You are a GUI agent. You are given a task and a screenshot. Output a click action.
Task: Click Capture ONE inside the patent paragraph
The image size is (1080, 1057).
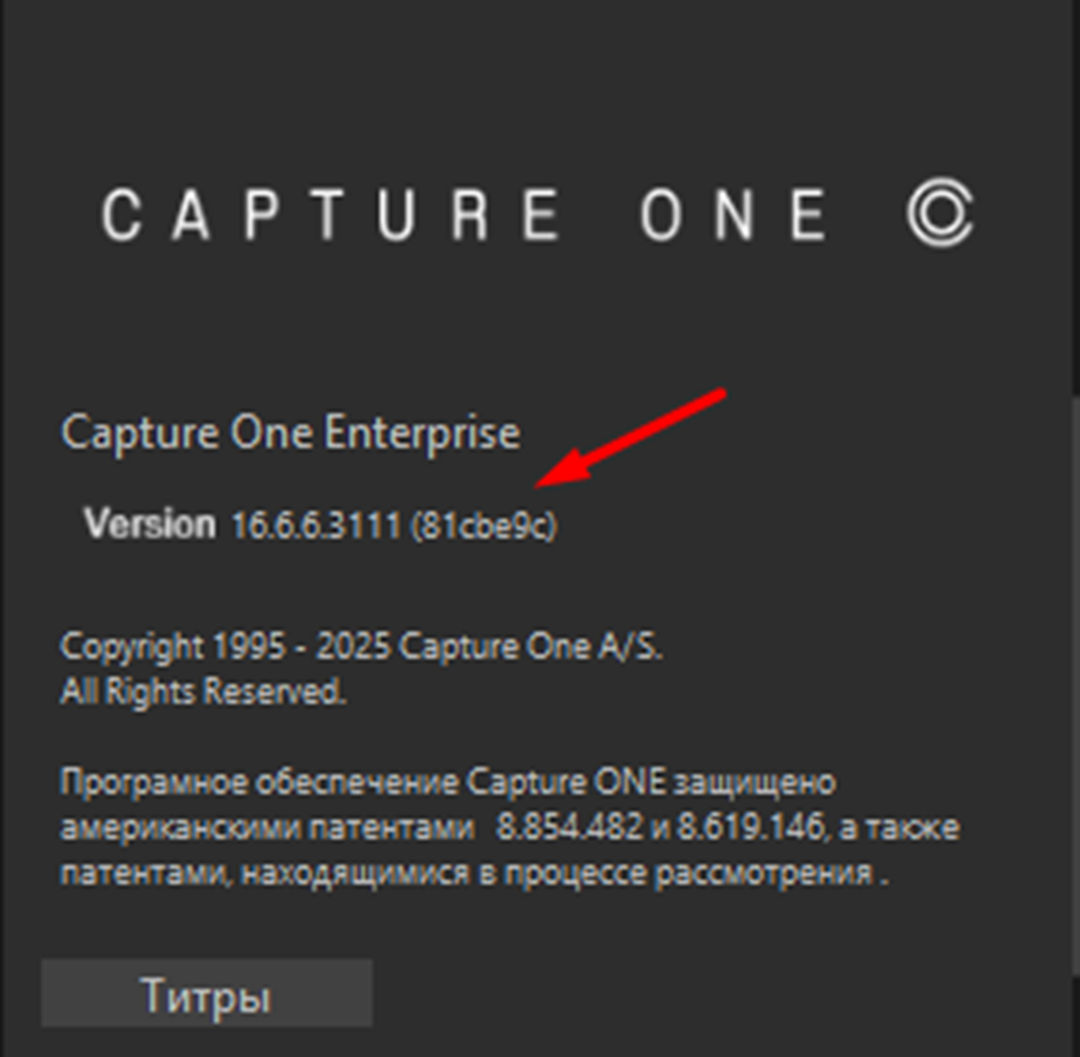[x=565, y=782]
